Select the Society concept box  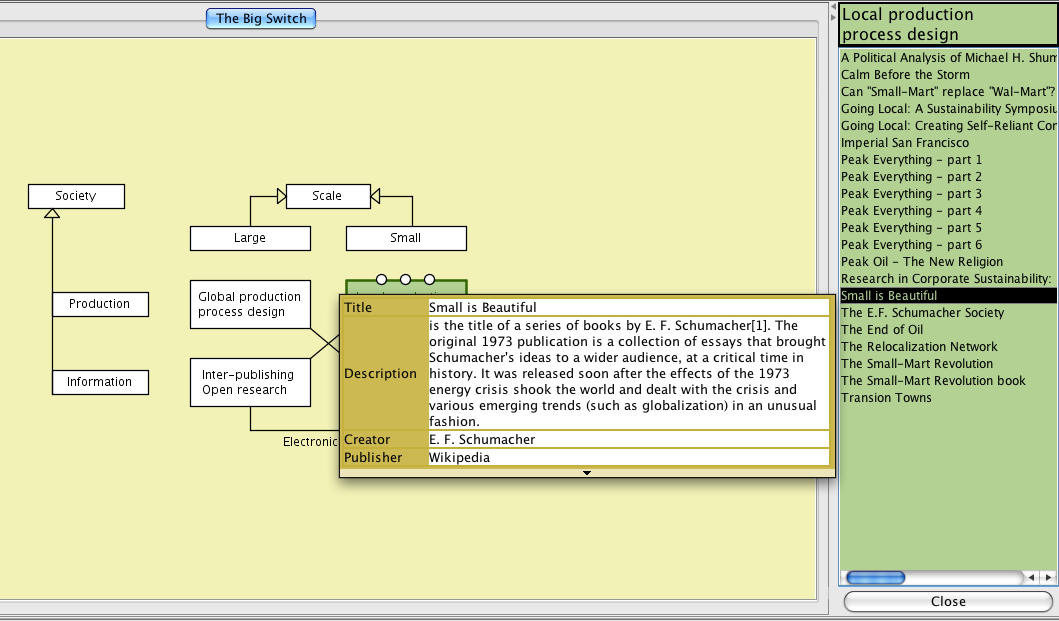coord(76,196)
